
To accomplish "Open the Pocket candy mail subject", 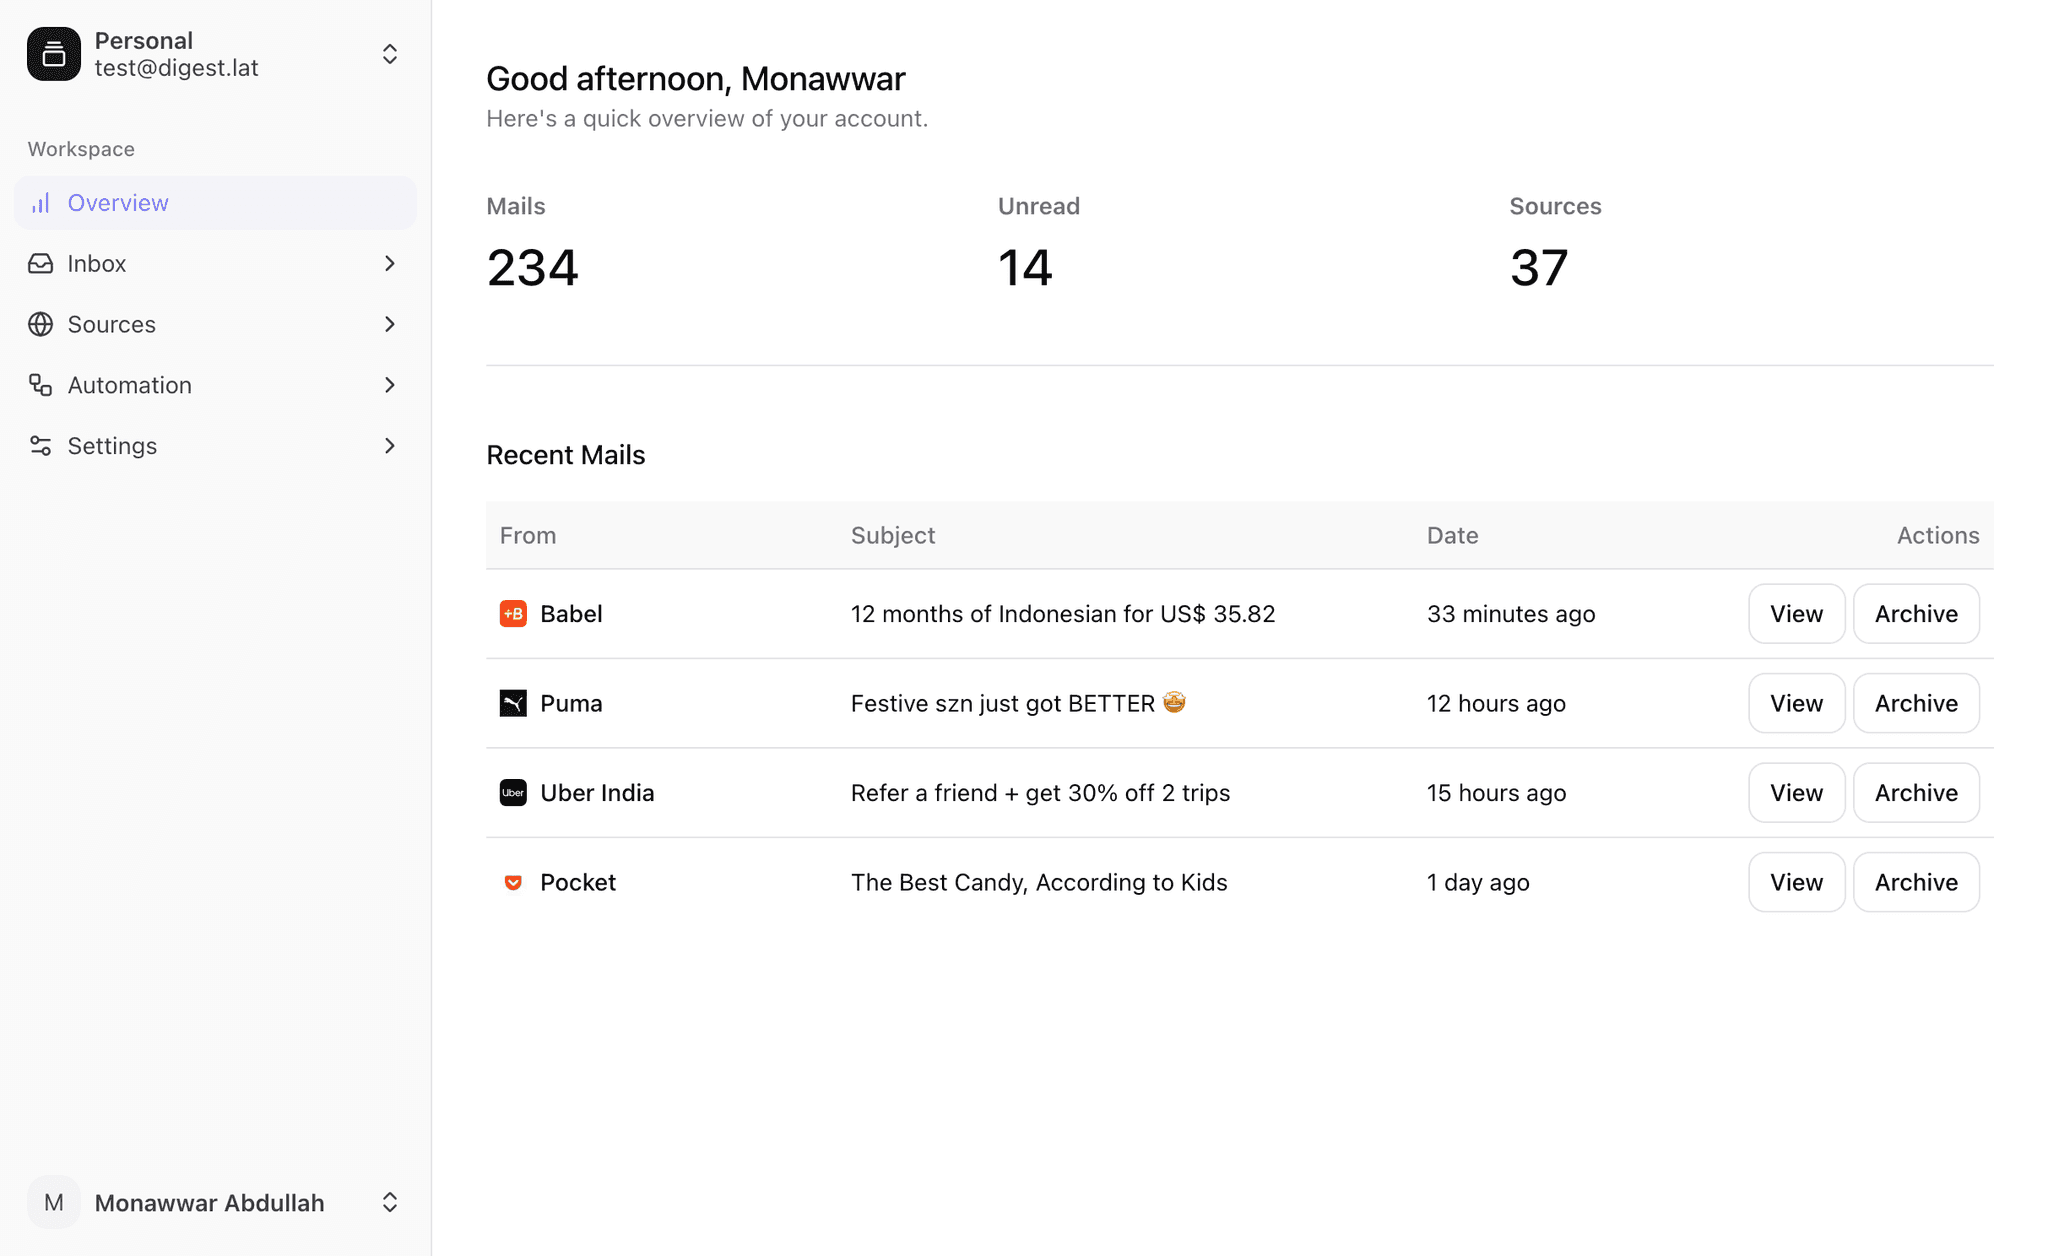I will pyautogui.click(x=1038, y=882).
